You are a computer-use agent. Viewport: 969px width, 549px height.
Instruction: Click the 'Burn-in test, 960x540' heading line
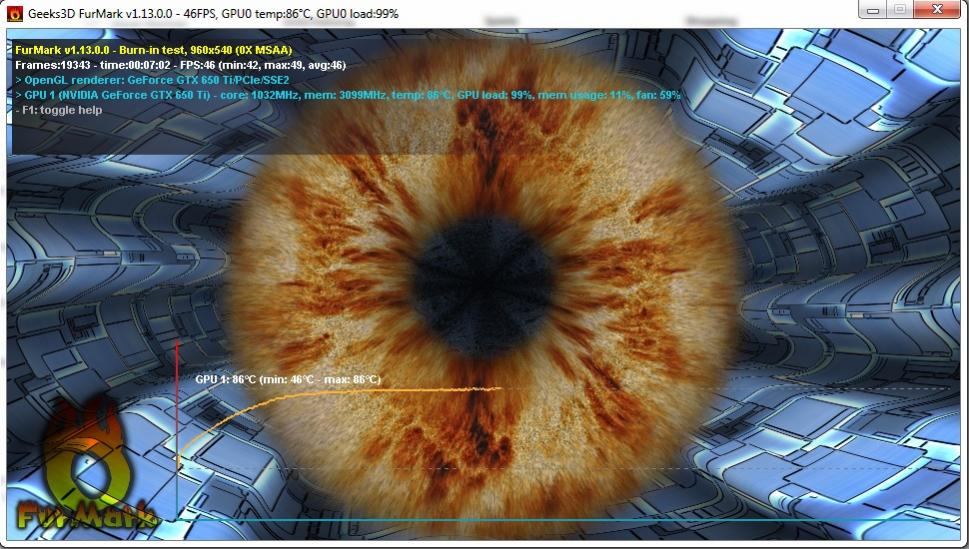point(153,50)
